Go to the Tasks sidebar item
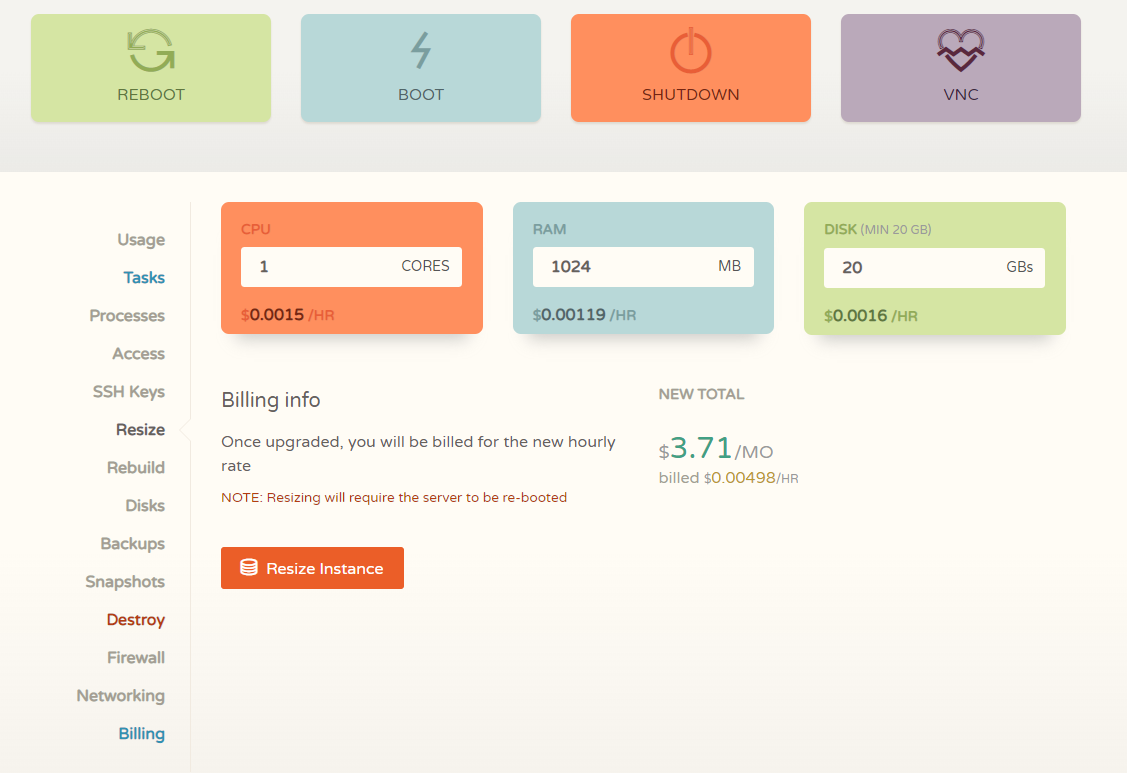1127x773 pixels. click(144, 278)
